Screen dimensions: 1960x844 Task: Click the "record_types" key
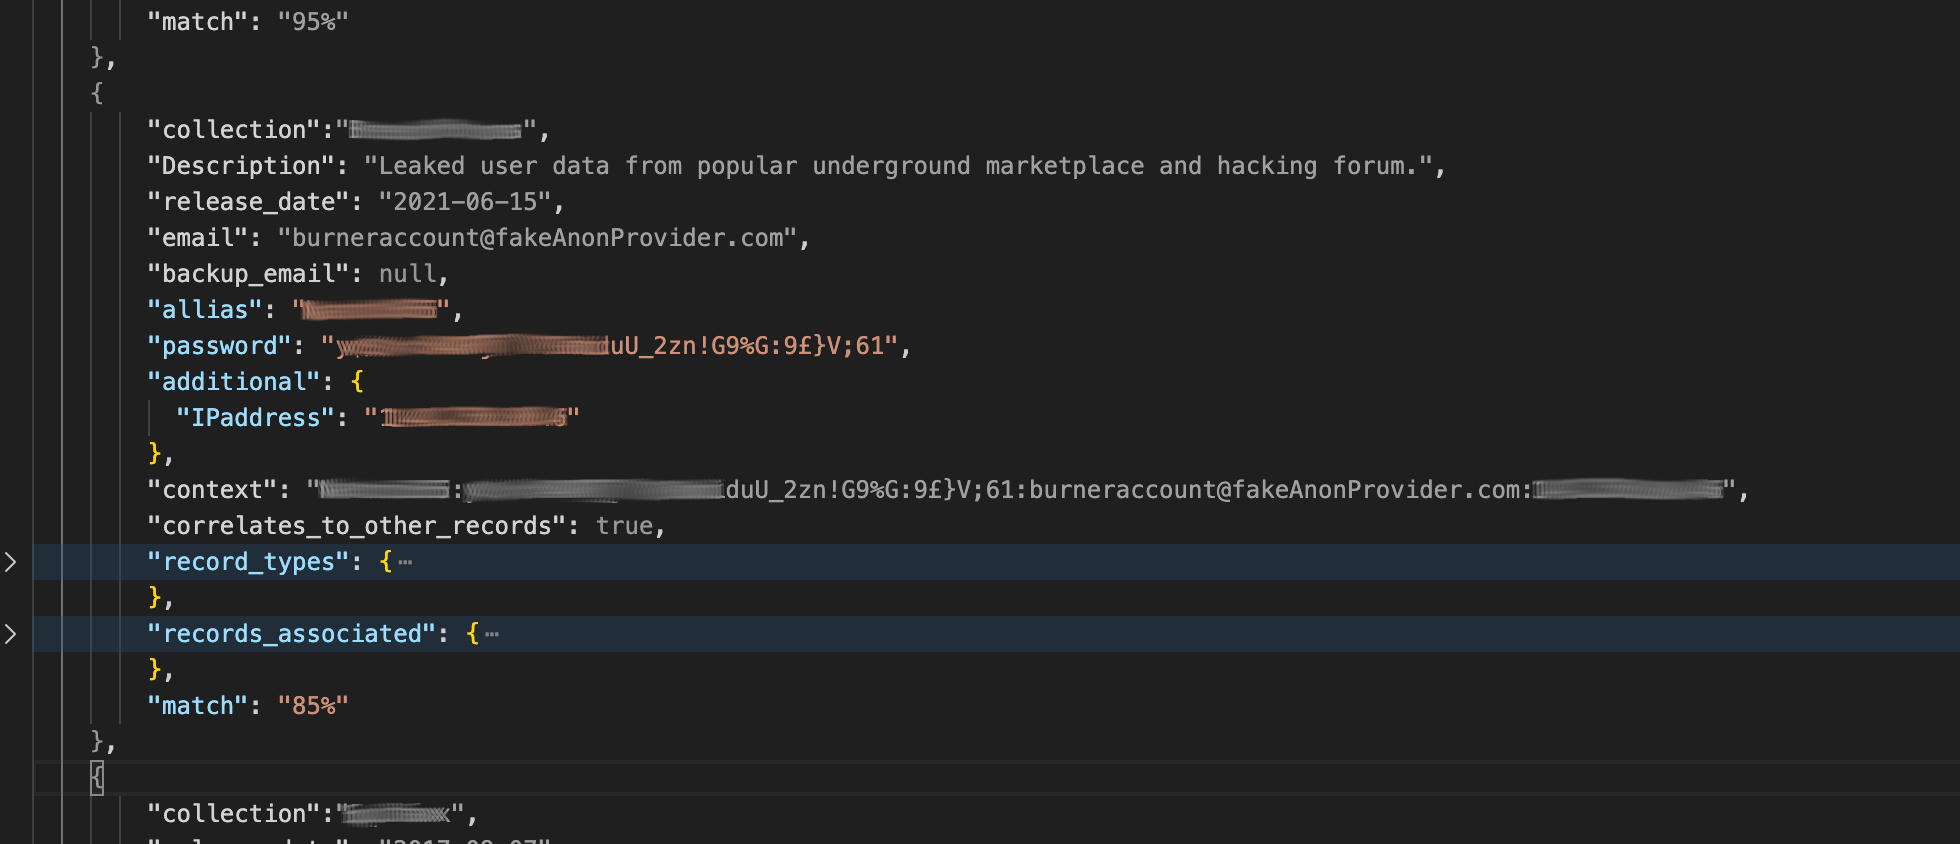pyautogui.click(x=248, y=562)
